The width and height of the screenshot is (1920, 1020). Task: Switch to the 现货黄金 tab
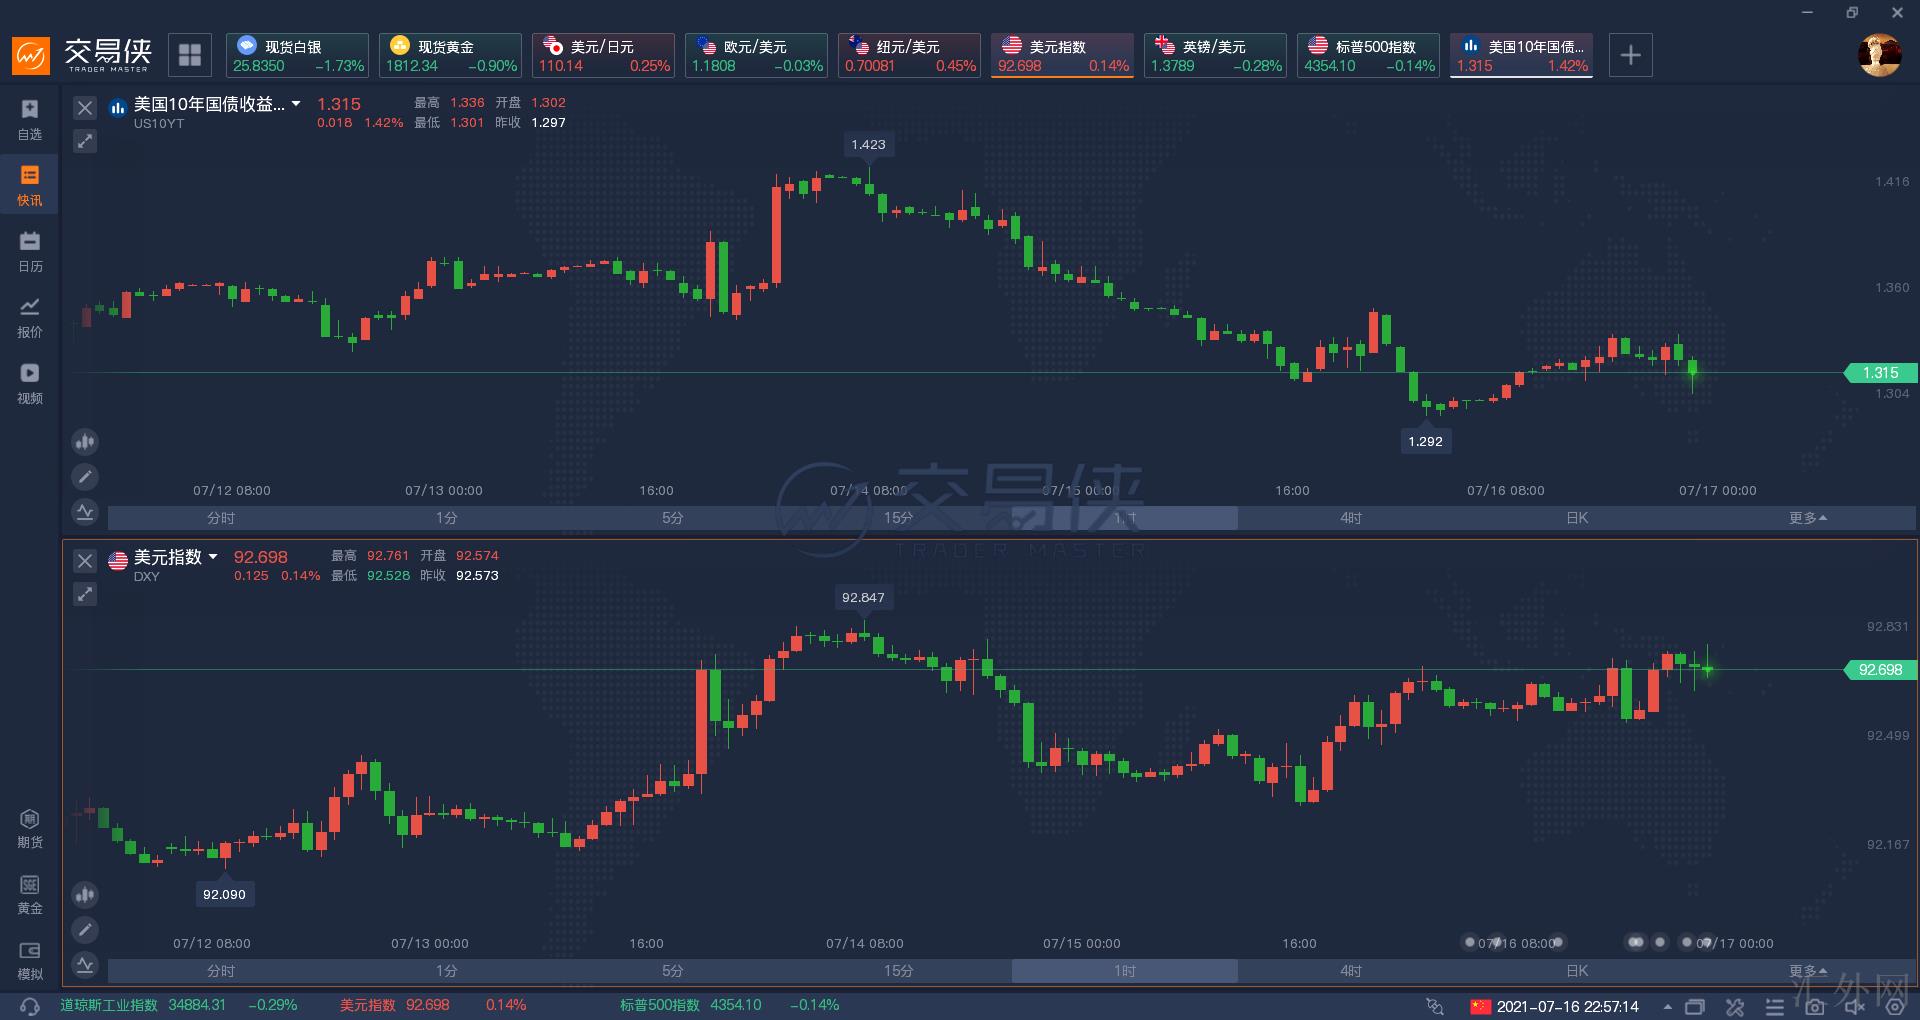(450, 55)
